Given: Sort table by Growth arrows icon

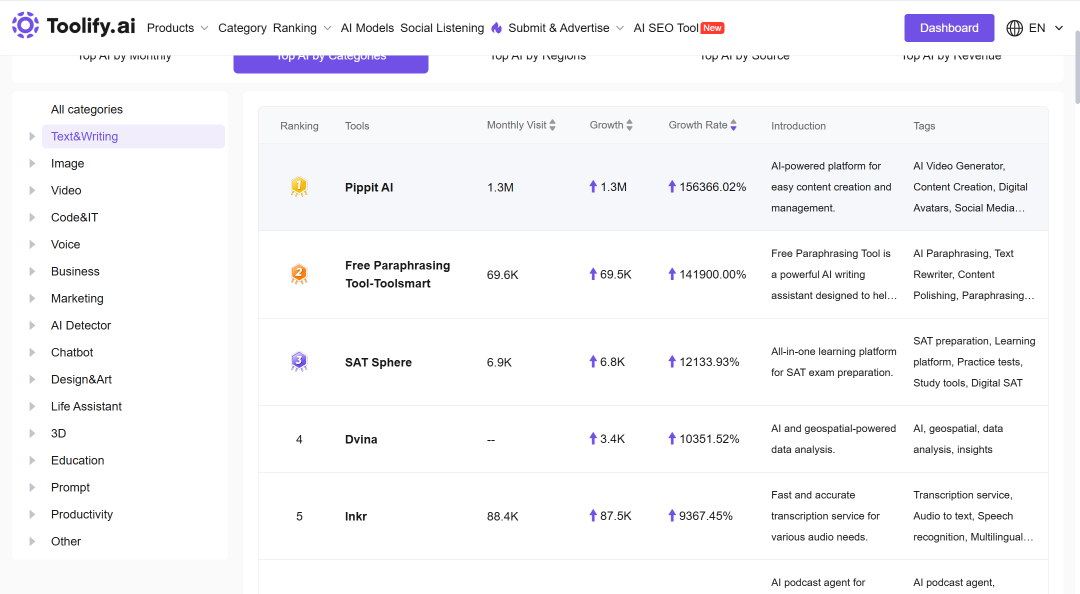Looking at the screenshot, I should (x=629, y=125).
